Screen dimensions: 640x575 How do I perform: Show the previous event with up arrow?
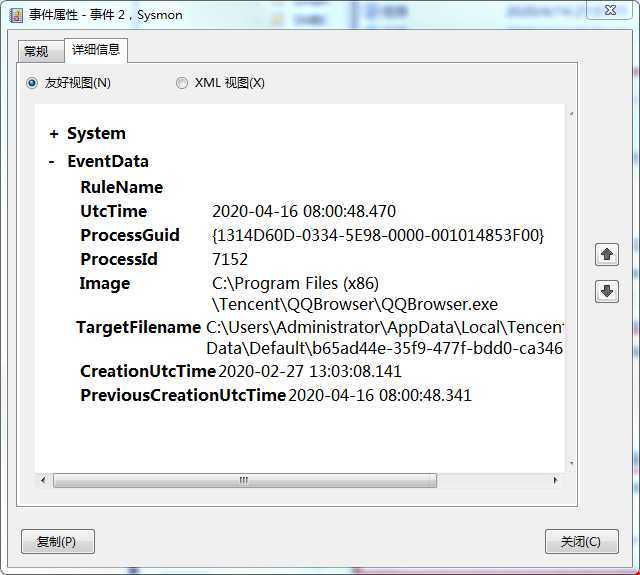[607, 255]
